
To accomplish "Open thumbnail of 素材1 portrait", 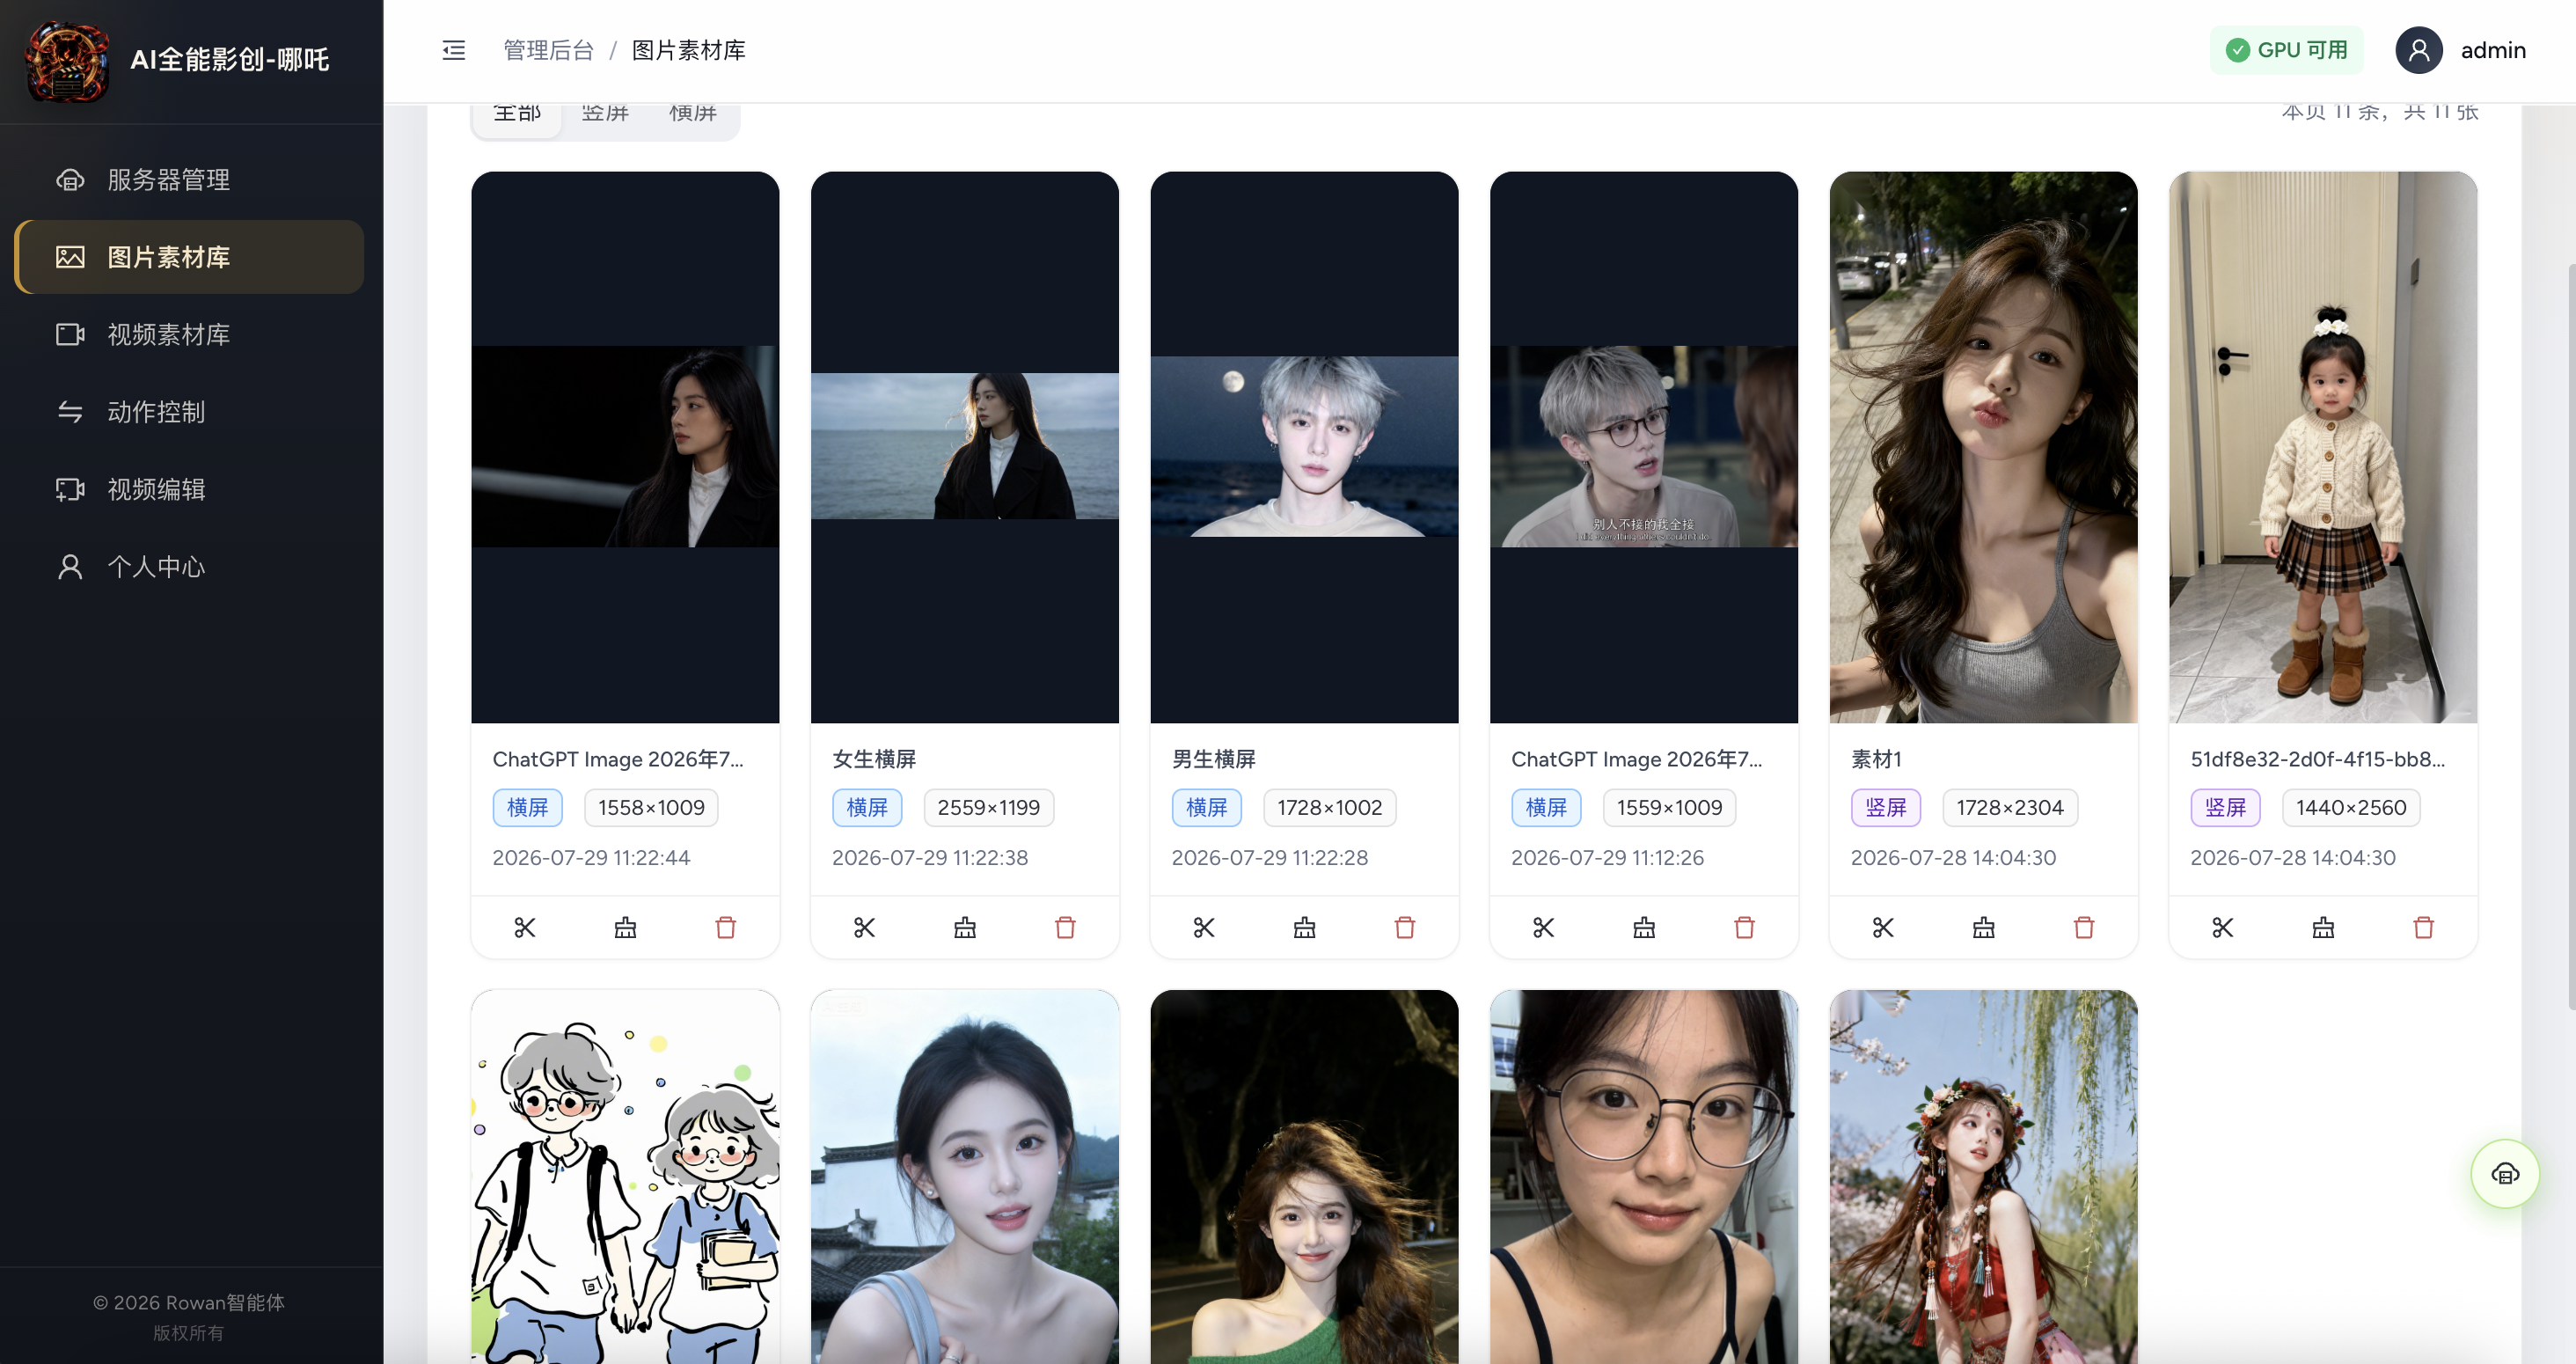I will pyautogui.click(x=1984, y=447).
